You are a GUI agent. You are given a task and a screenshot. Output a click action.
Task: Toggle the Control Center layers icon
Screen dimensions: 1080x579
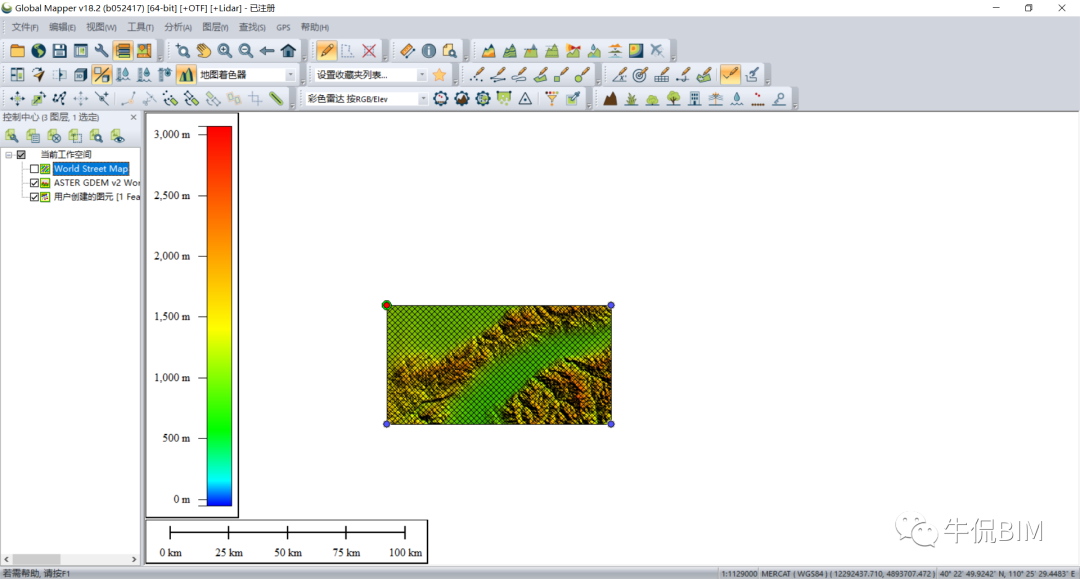coord(123,51)
